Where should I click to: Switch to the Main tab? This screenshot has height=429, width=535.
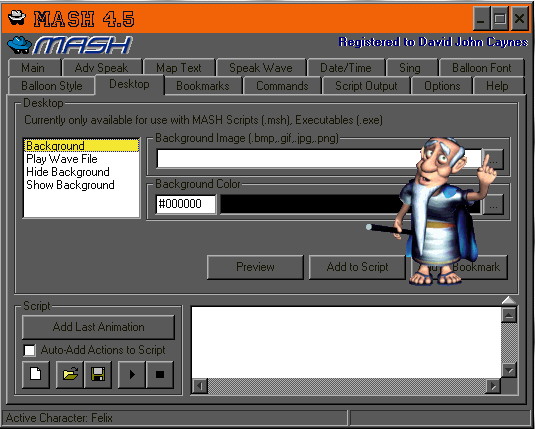(x=33, y=68)
